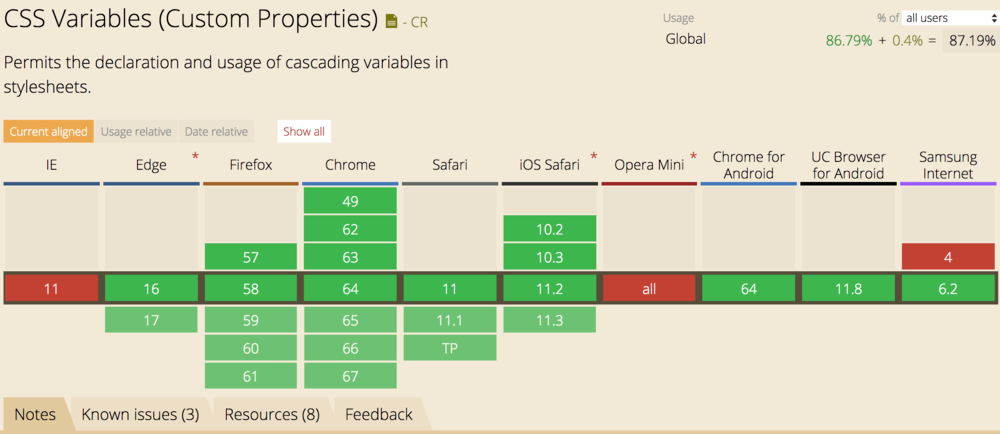Select the Samsung Internet 6.2 cell
The height and width of the screenshot is (434, 1000).
(948, 289)
